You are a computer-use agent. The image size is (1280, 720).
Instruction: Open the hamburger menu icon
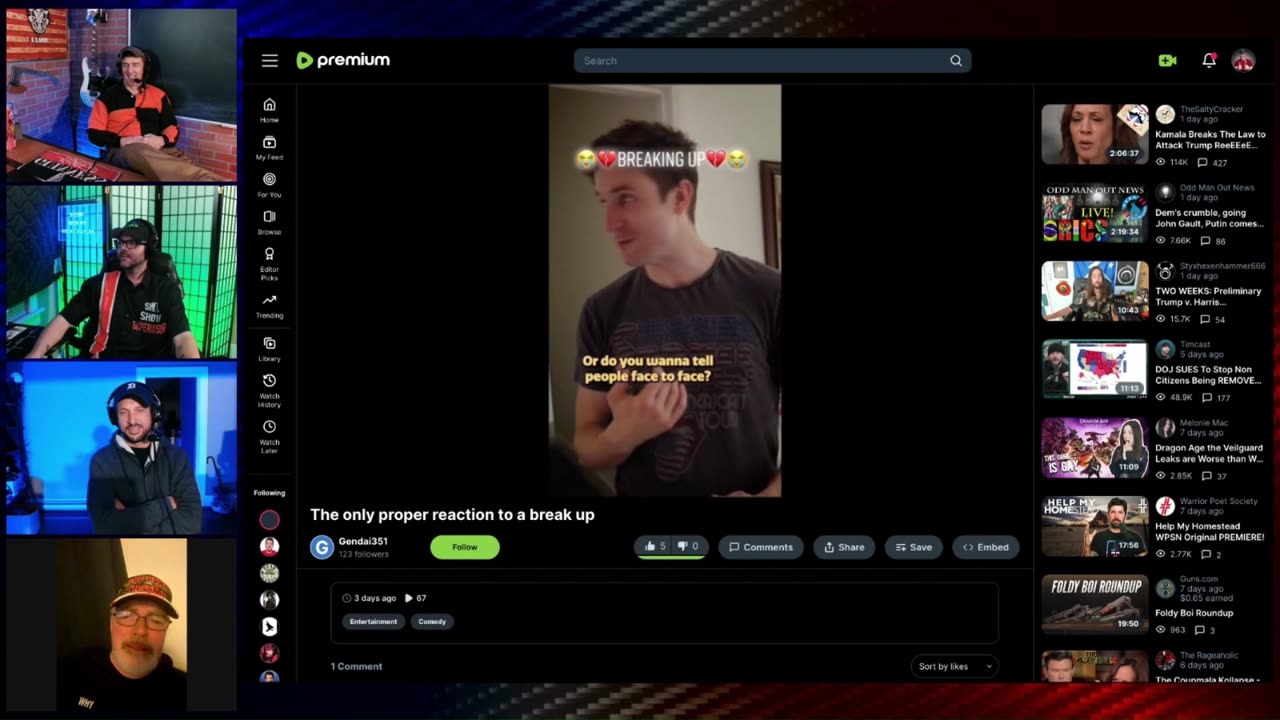click(270, 61)
